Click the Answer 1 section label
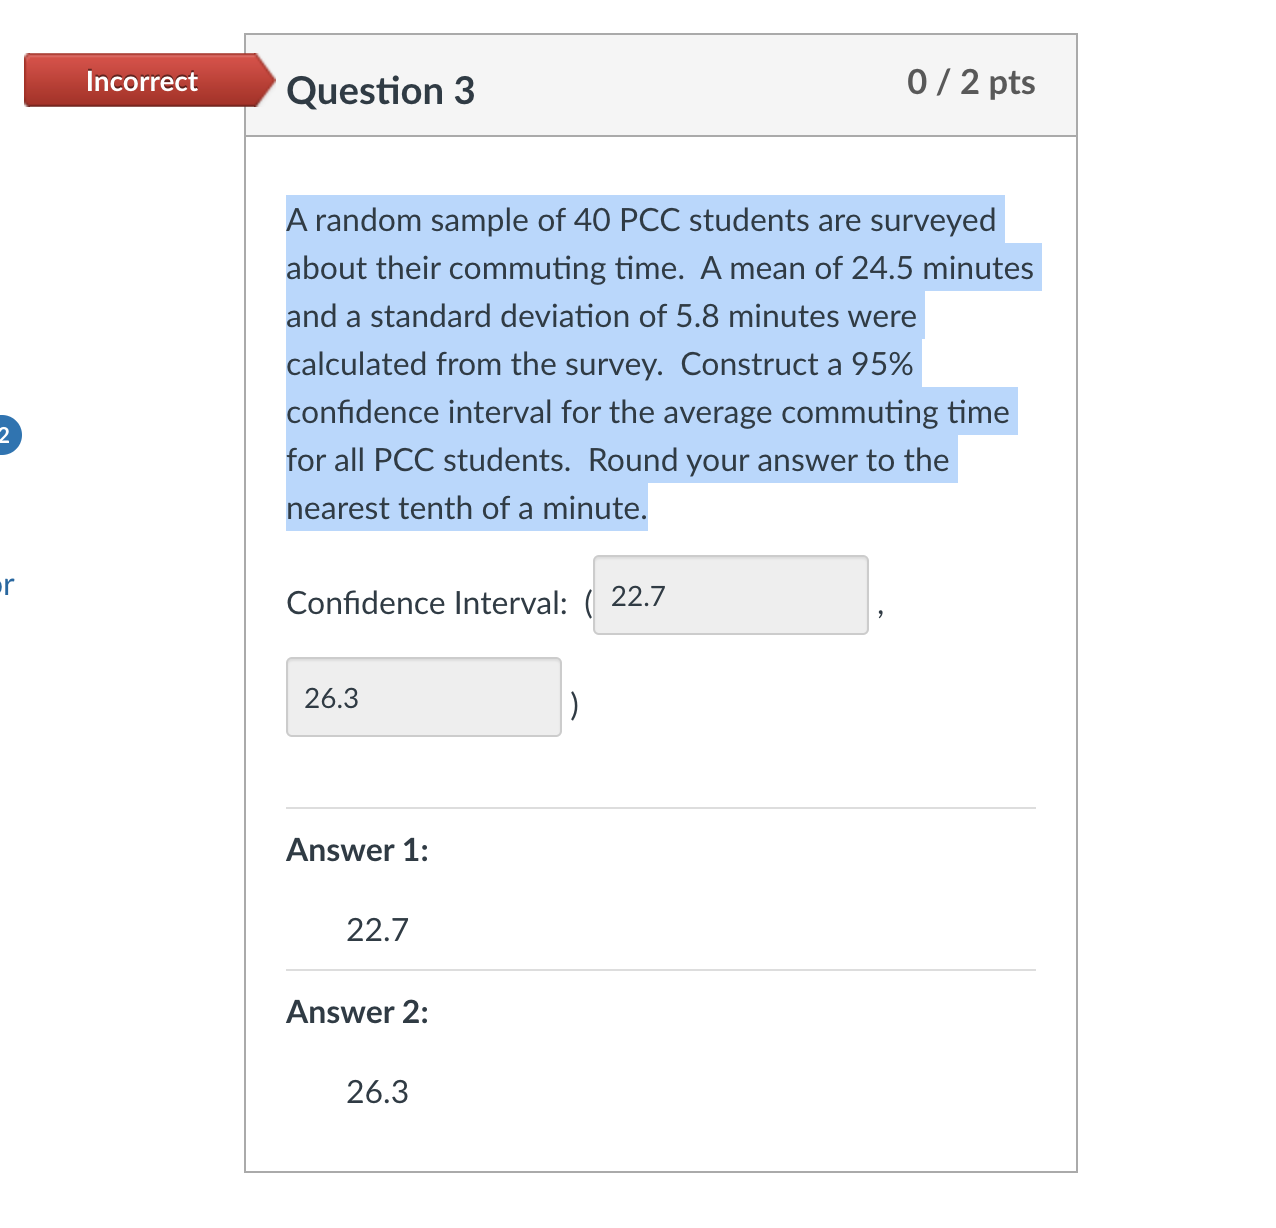 click(357, 850)
